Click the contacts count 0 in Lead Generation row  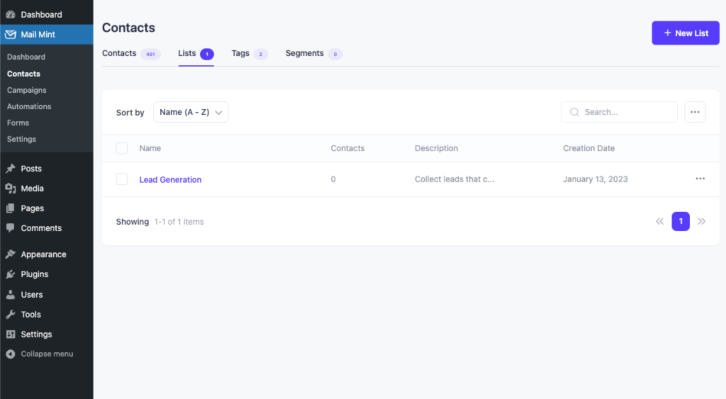[333, 179]
